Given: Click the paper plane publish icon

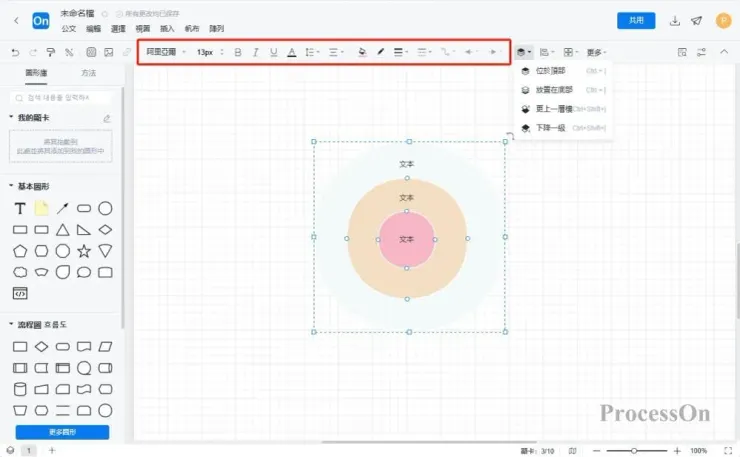Looking at the screenshot, I should coord(697,21).
